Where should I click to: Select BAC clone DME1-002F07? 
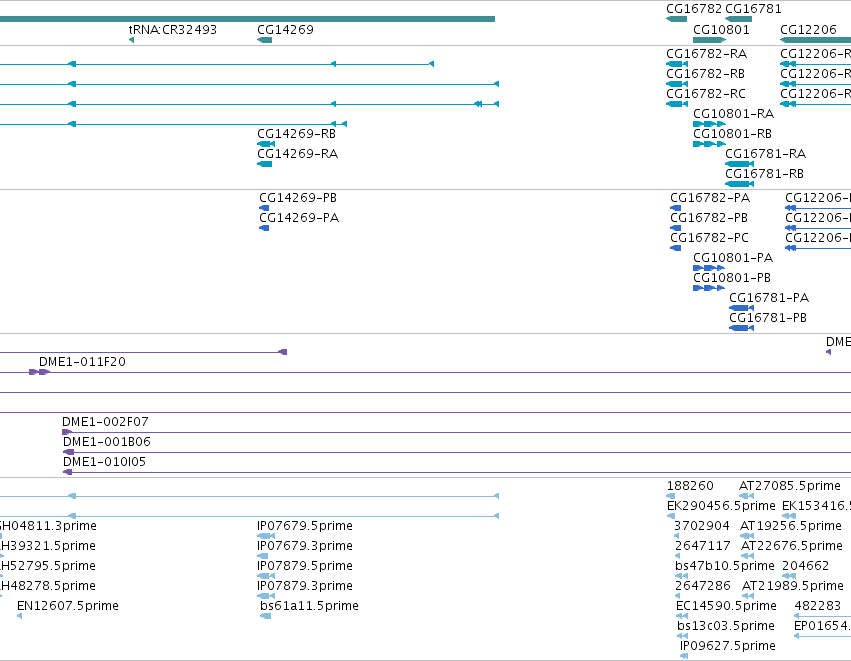(x=105, y=422)
